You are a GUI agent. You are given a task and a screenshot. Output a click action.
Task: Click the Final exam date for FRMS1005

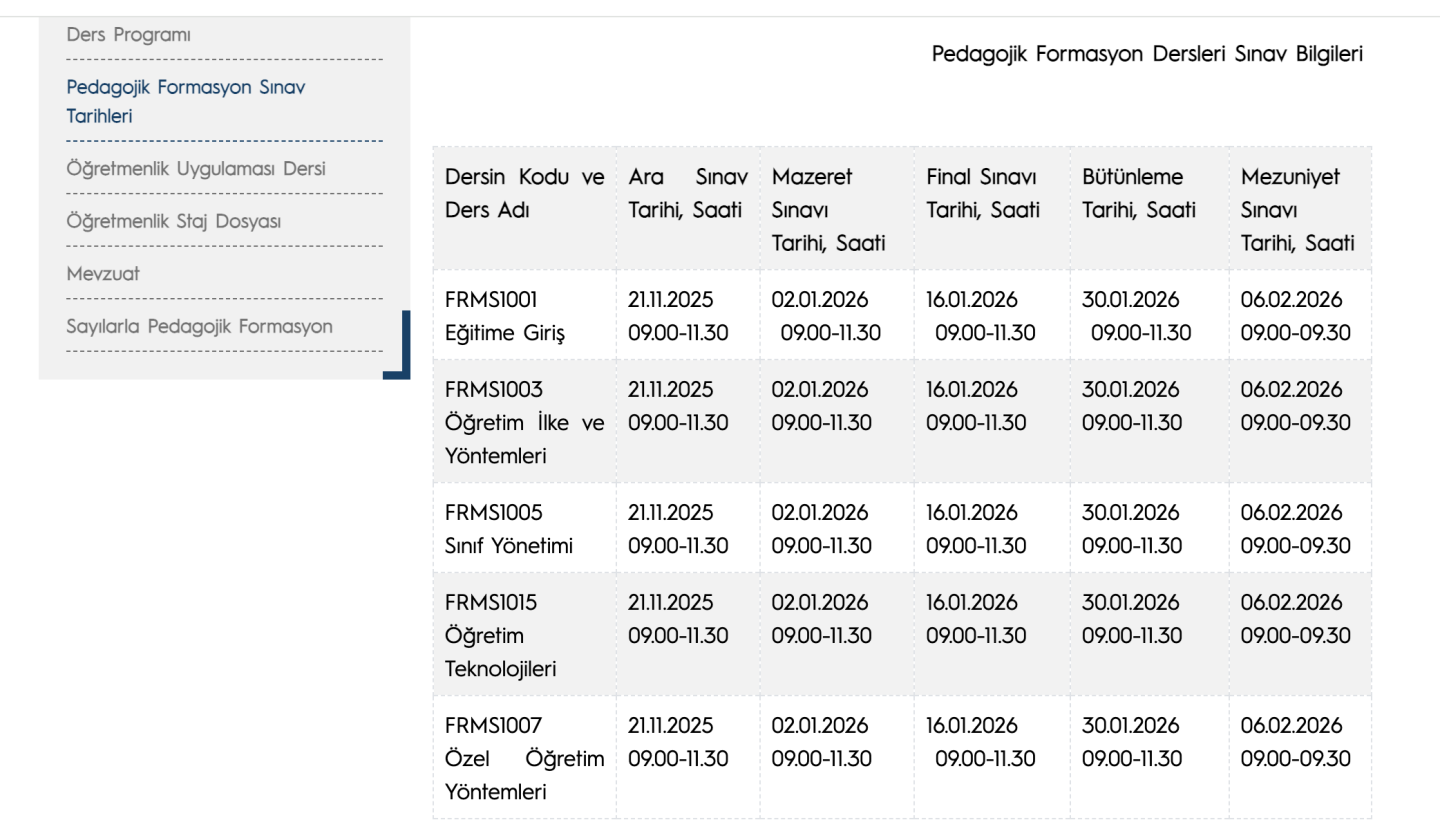[976, 529]
